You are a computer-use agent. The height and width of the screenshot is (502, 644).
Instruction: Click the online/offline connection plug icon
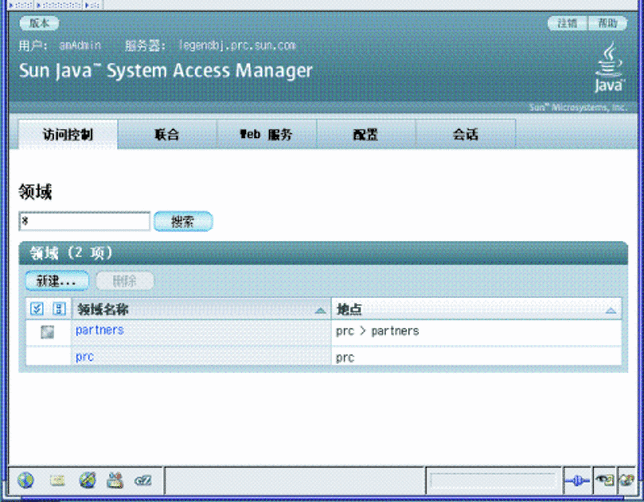click(x=577, y=480)
